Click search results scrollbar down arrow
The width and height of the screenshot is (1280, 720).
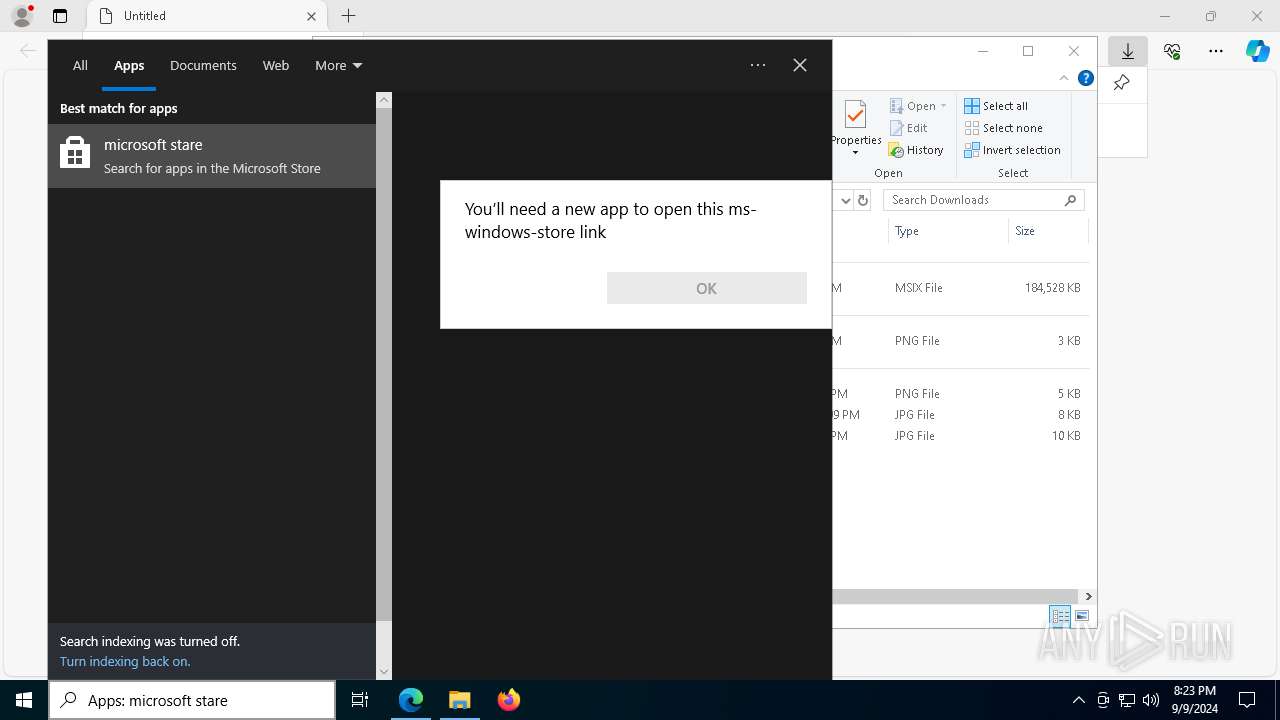coord(384,672)
